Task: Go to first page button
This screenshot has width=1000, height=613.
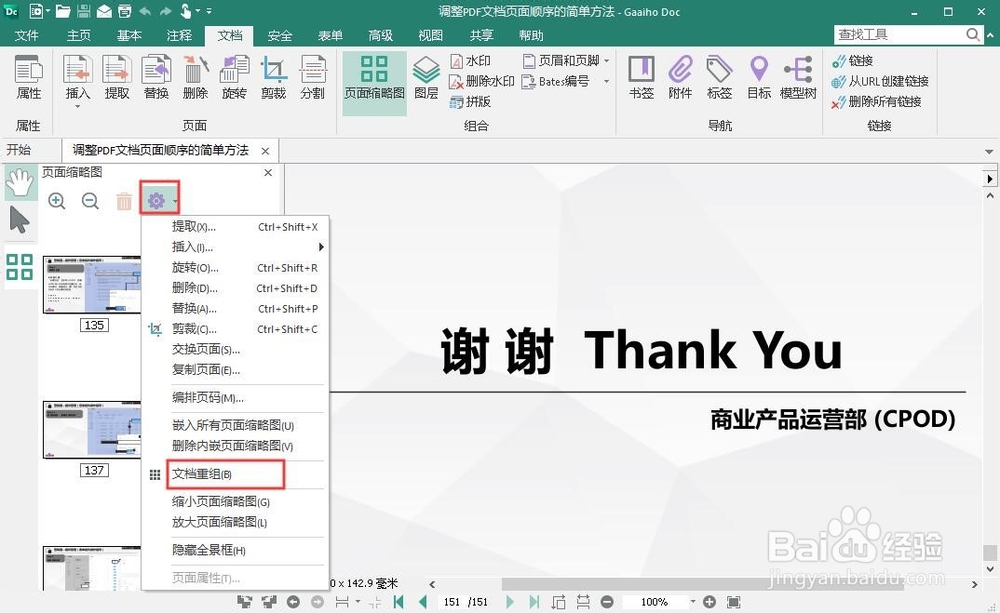Action: [x=399, y=602]
